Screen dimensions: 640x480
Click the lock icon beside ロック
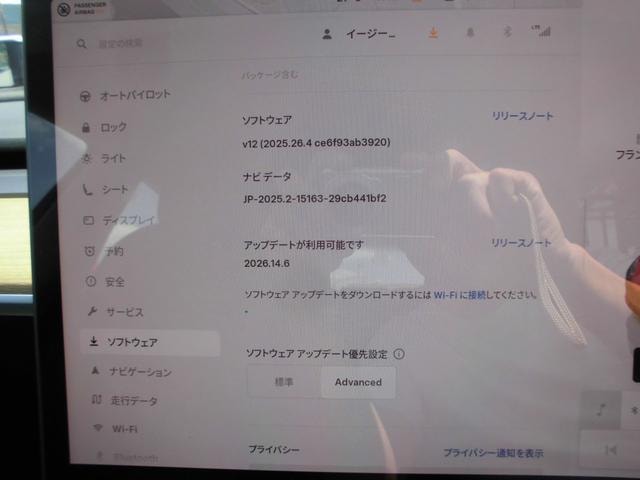point(86,127)
